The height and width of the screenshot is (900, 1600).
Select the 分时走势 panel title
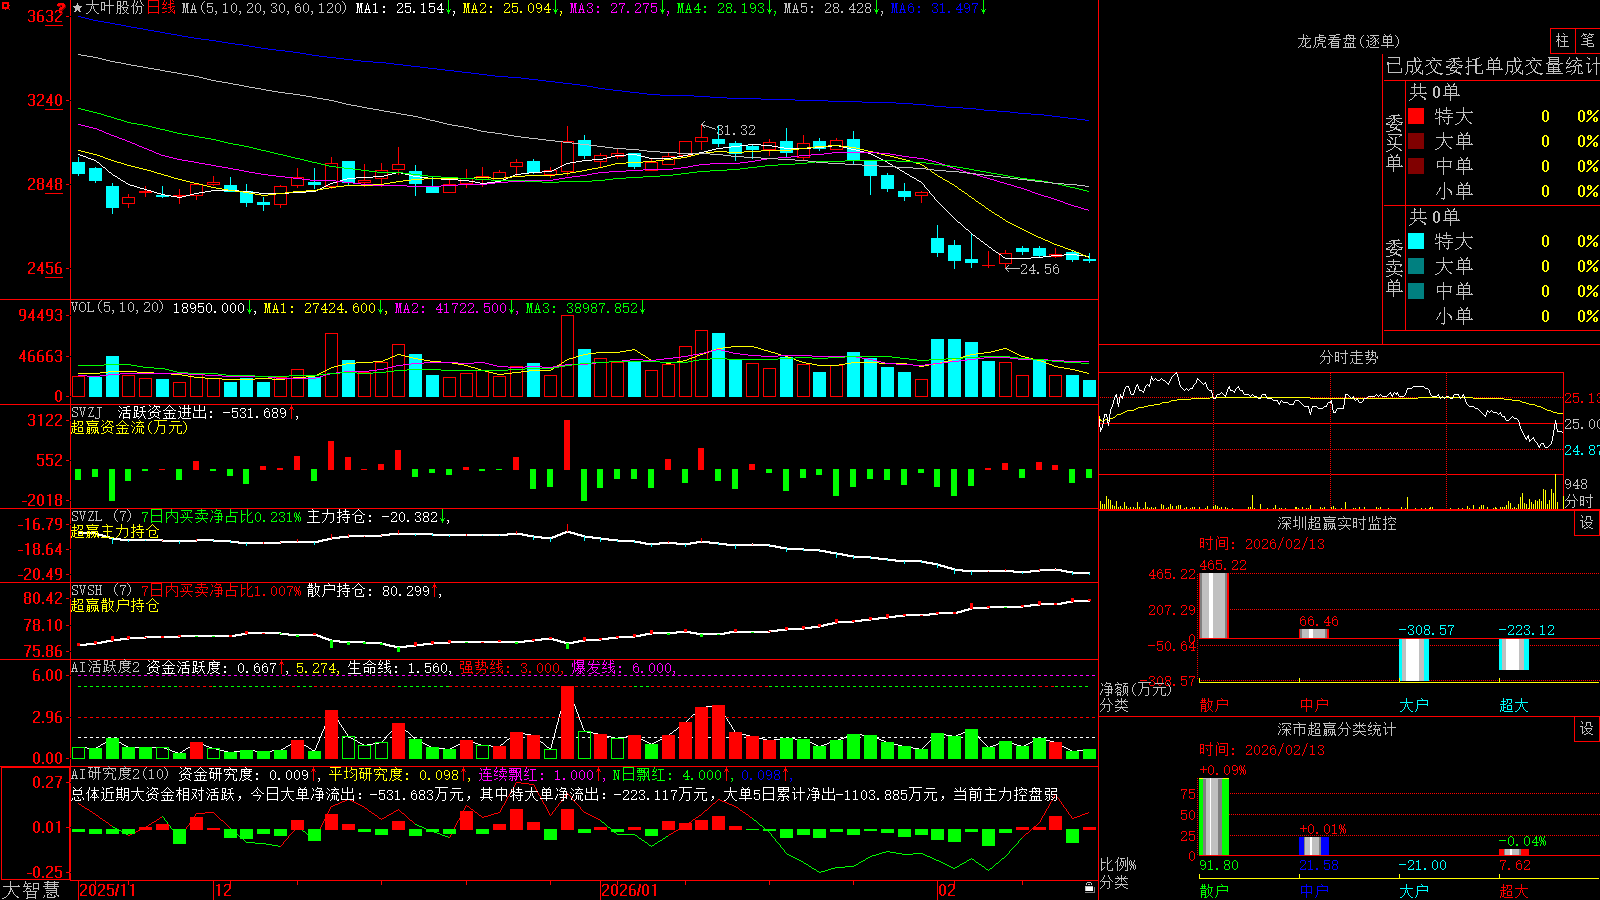1348,357
